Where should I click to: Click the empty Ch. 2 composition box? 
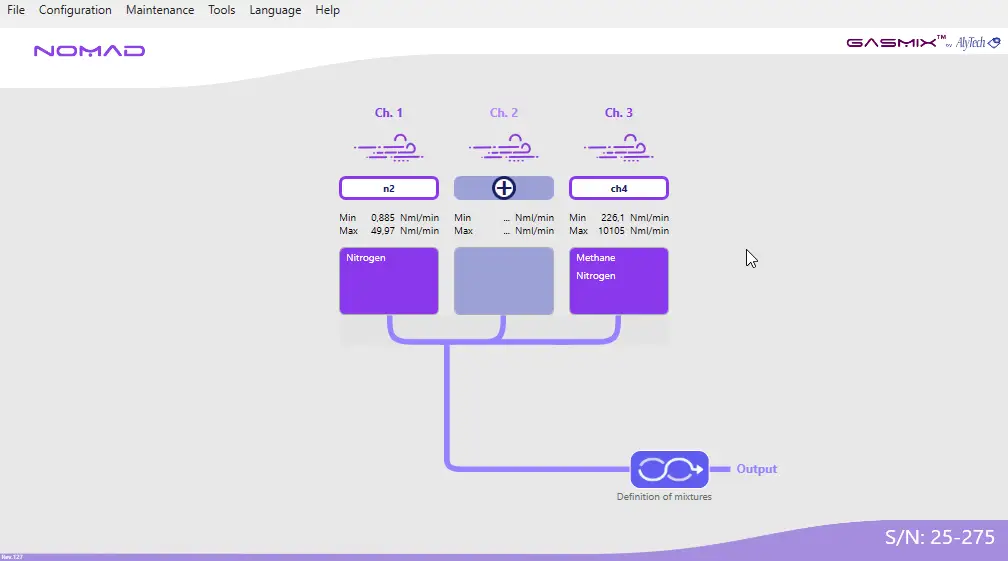click(504, 281)
